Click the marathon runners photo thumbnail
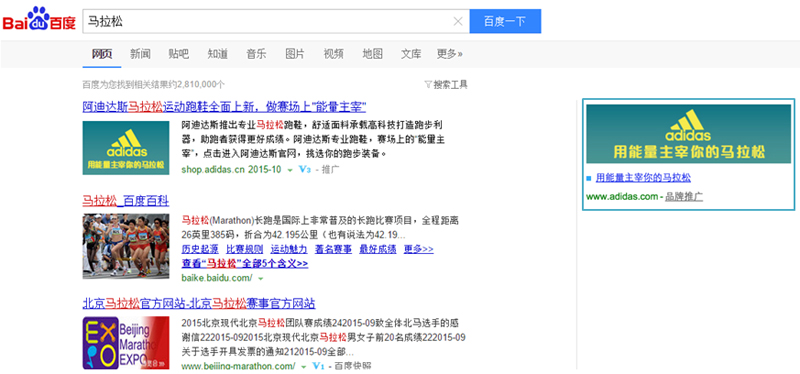The height and width of the screenshot is (374, 800). click(126, 246)
